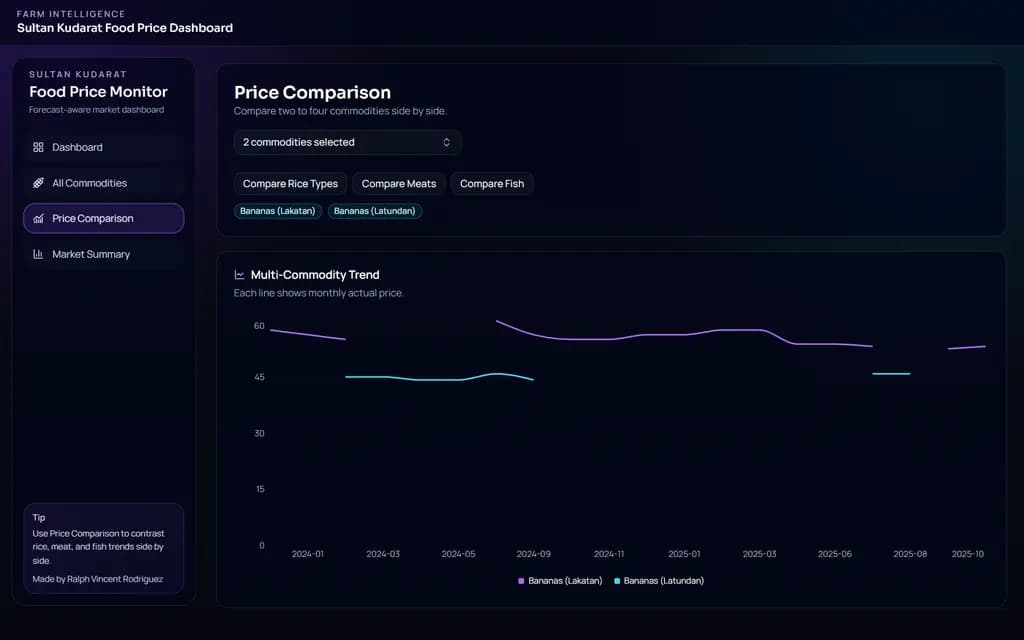Open Market Summary section

pos(104,254)
